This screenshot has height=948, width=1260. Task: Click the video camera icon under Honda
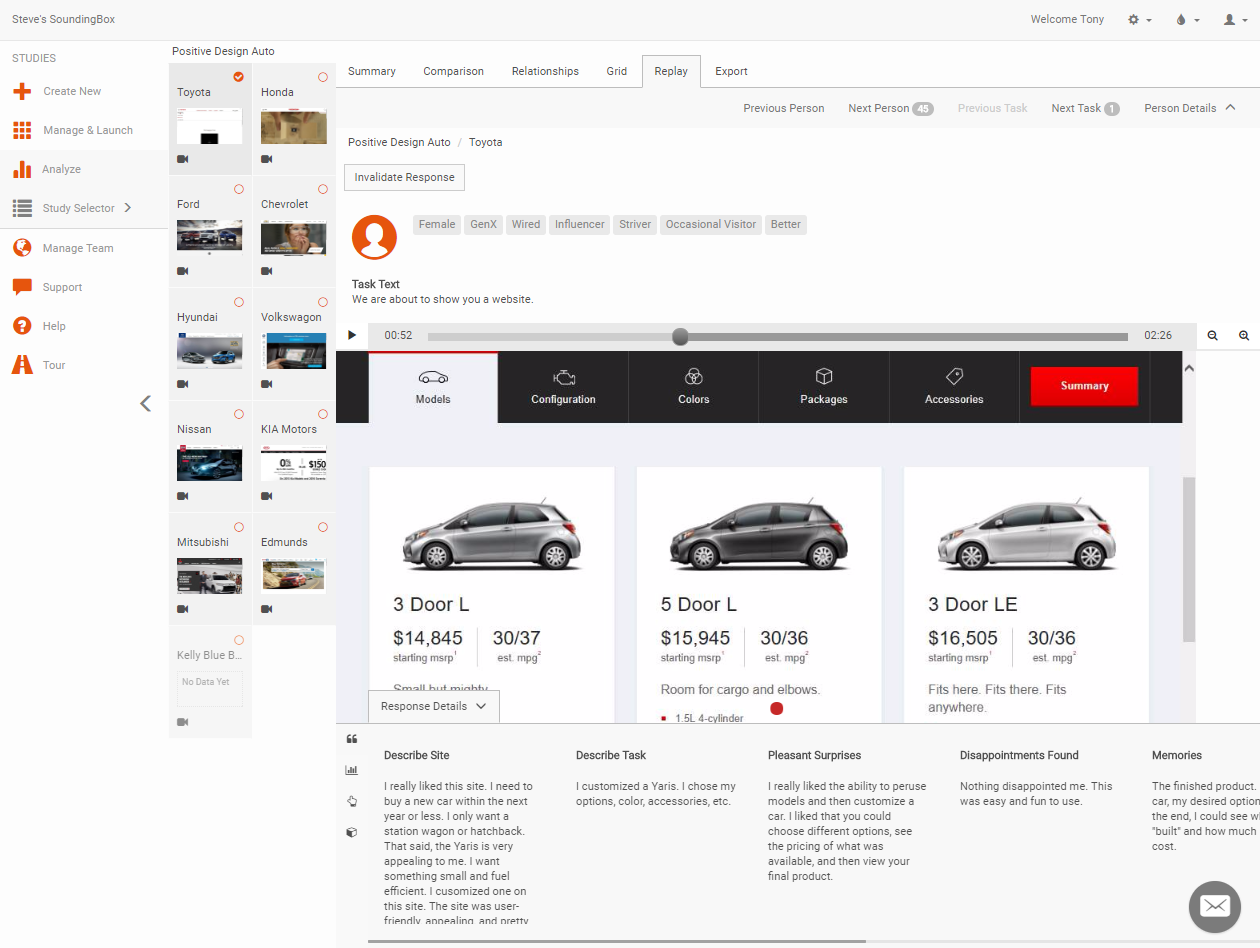tap(267, 159)
